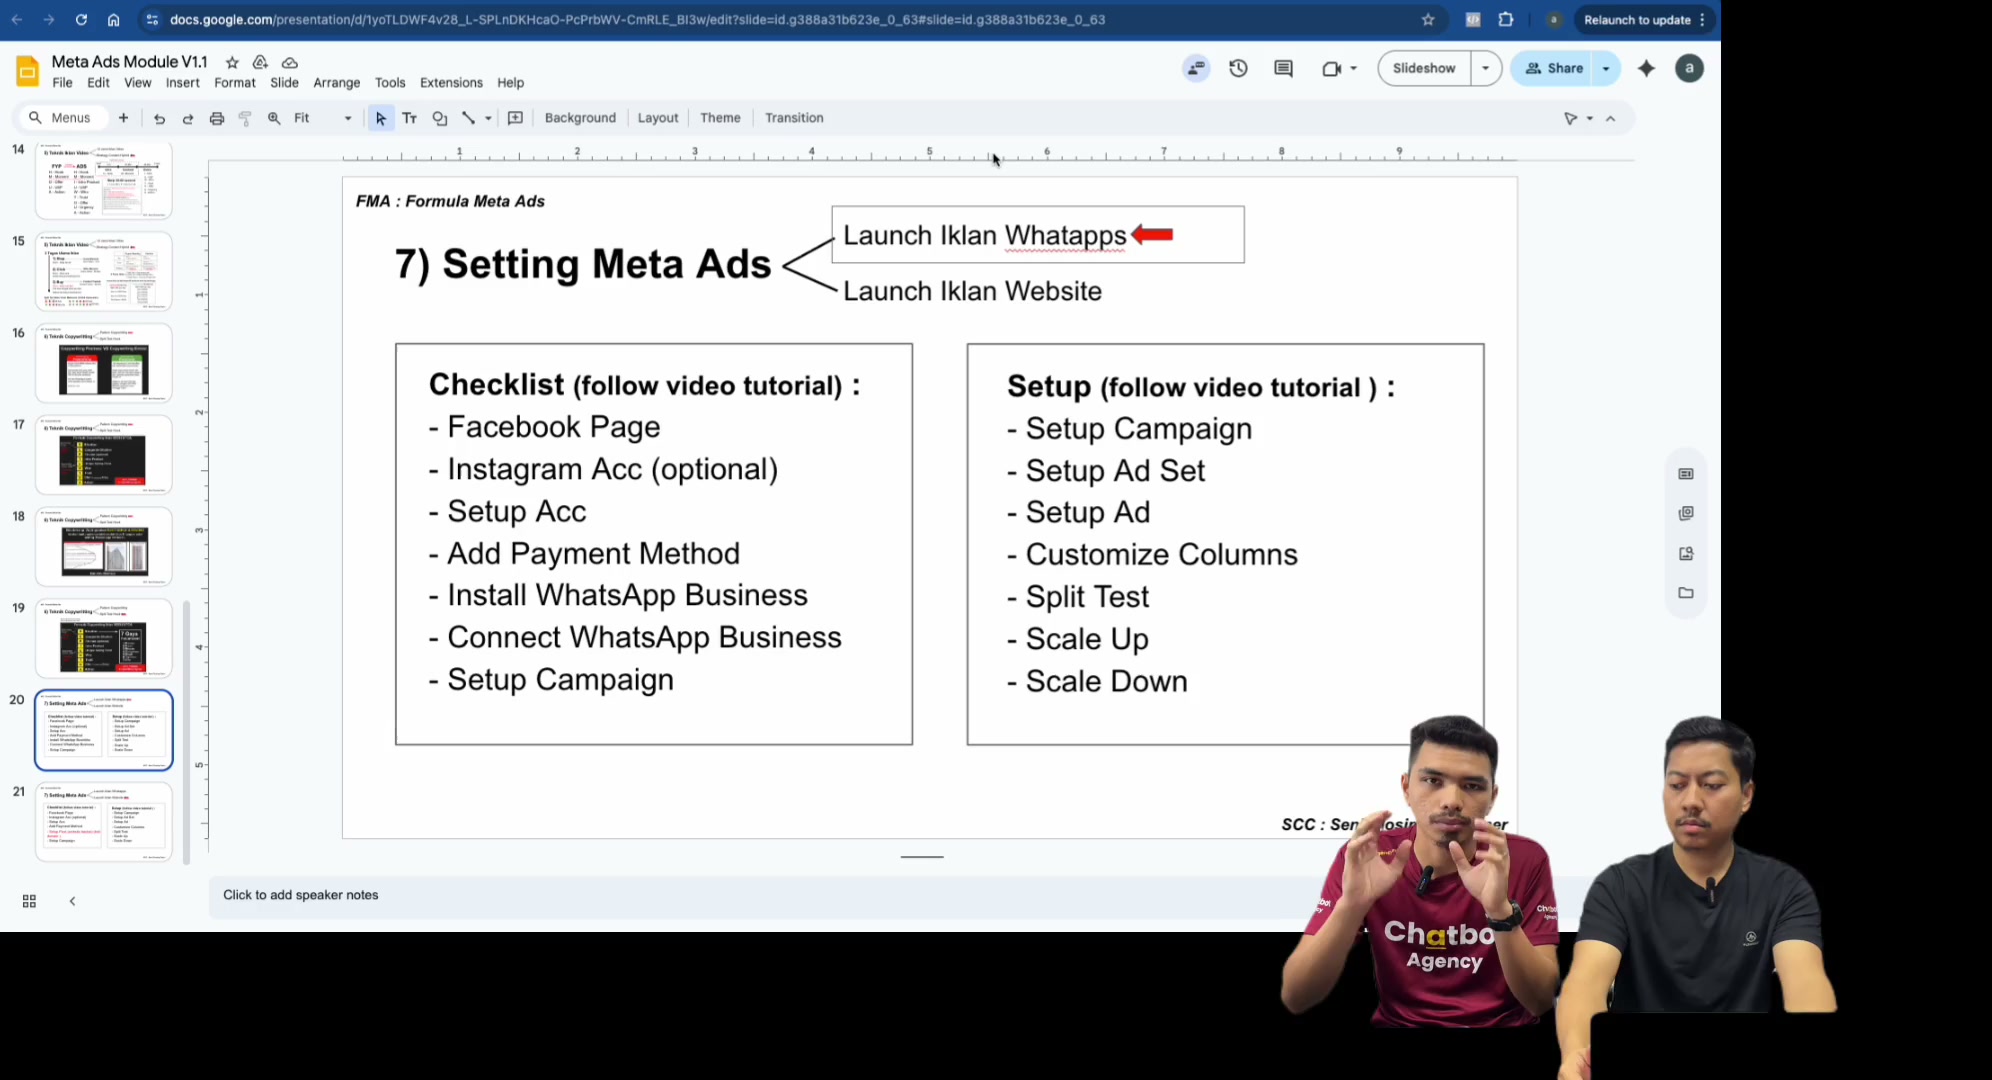Open the shape insert tool

pyautogui.click(x=439, y=118)
